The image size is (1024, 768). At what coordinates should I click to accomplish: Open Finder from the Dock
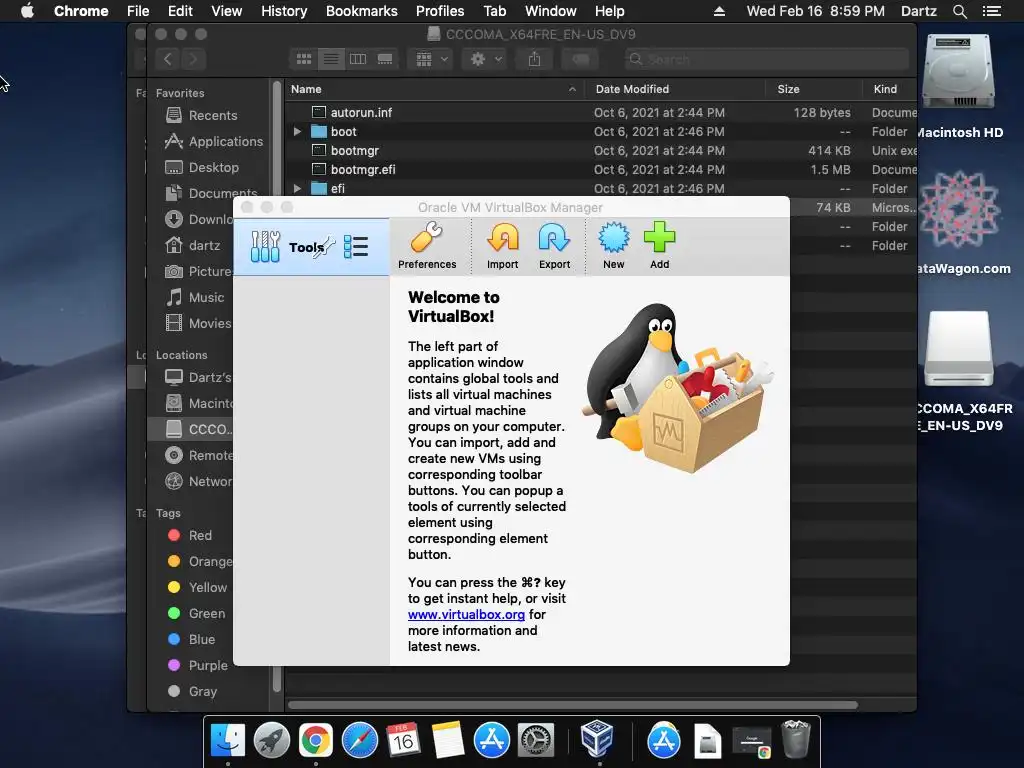pyautogui.click(x=228, y=740)
